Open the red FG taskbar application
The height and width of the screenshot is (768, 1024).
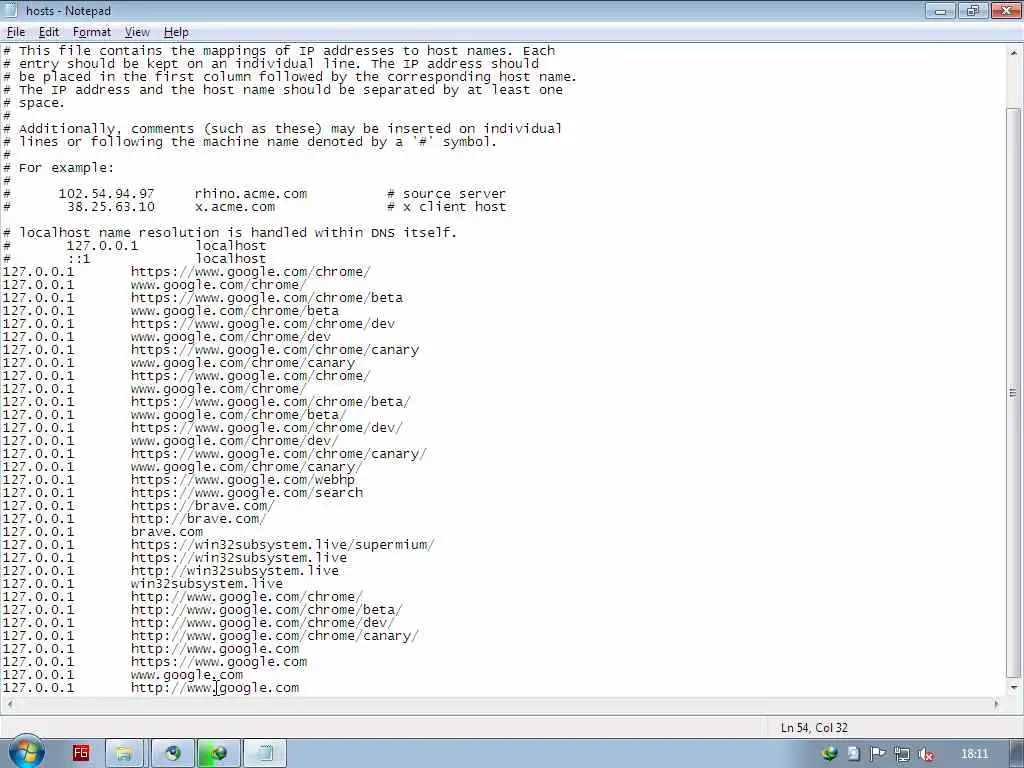click(80, 753)
